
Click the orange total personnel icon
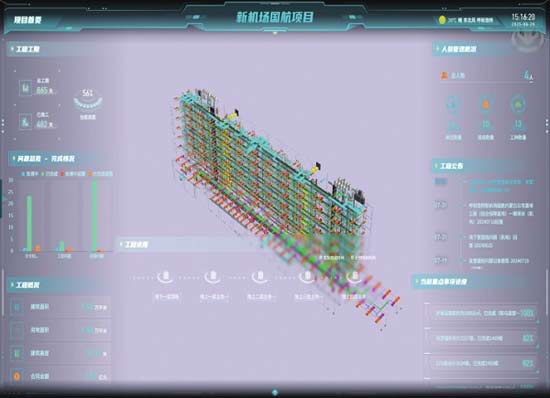click(x=444, y=75)
